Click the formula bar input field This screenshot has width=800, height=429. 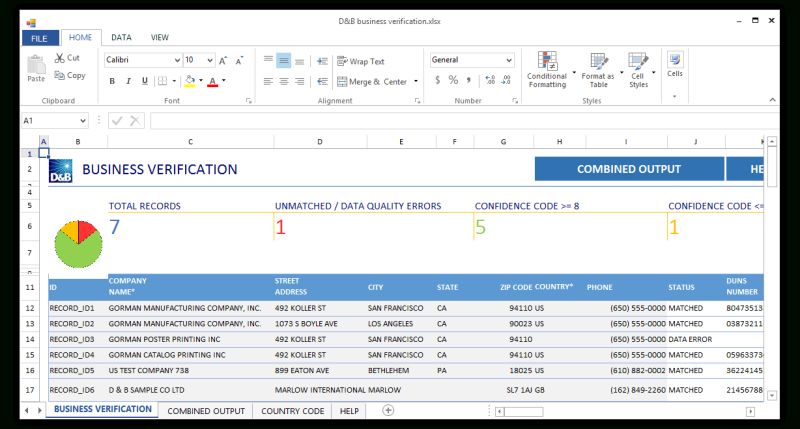(x=464, y=121)
